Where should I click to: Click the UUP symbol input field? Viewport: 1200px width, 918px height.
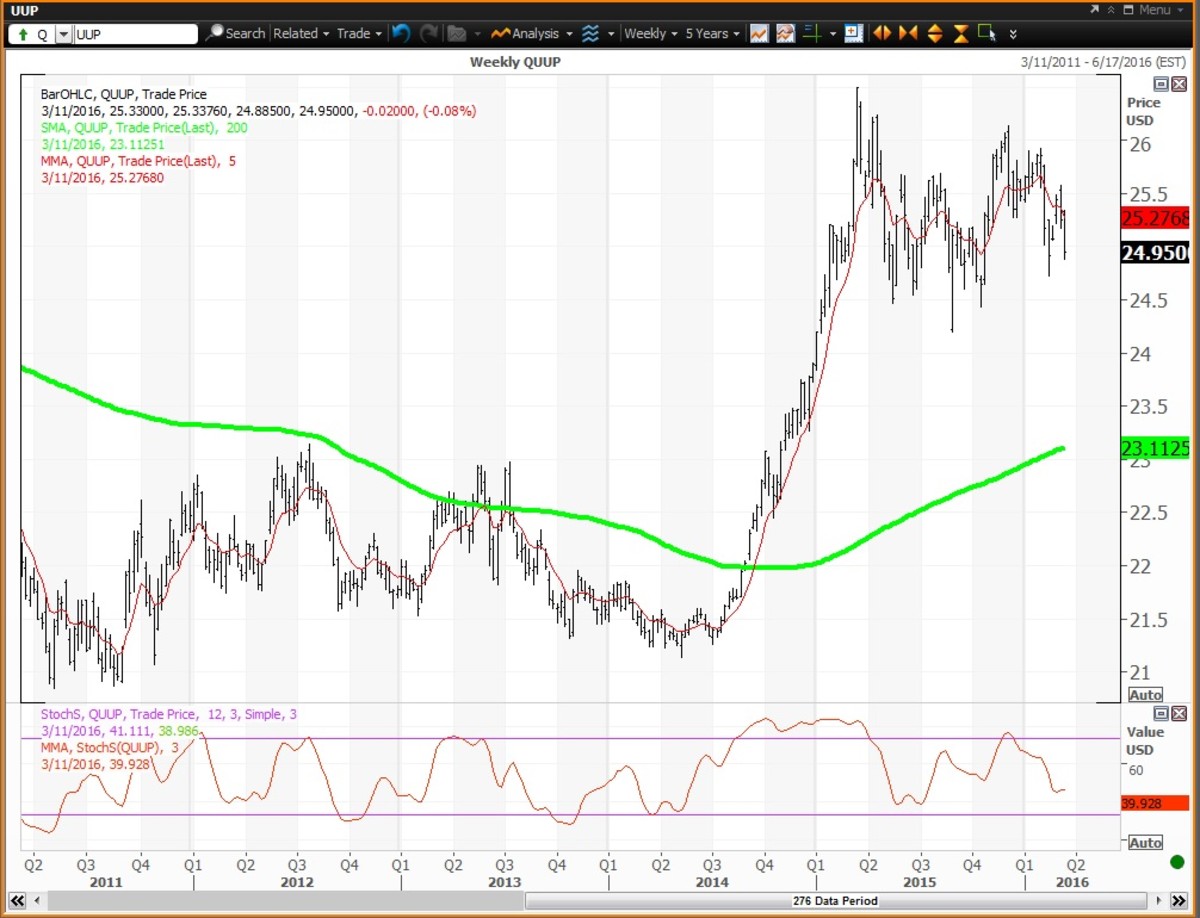pos(136,34)
